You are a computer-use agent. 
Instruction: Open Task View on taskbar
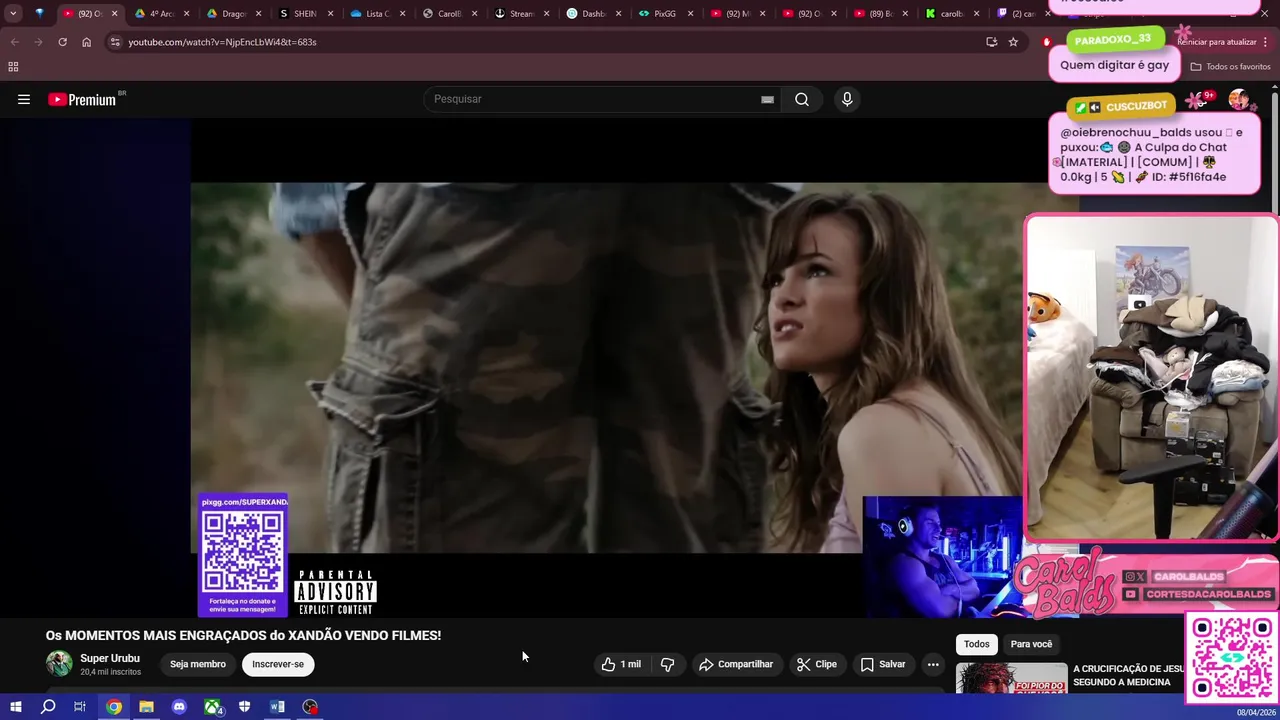coord(80,707)
